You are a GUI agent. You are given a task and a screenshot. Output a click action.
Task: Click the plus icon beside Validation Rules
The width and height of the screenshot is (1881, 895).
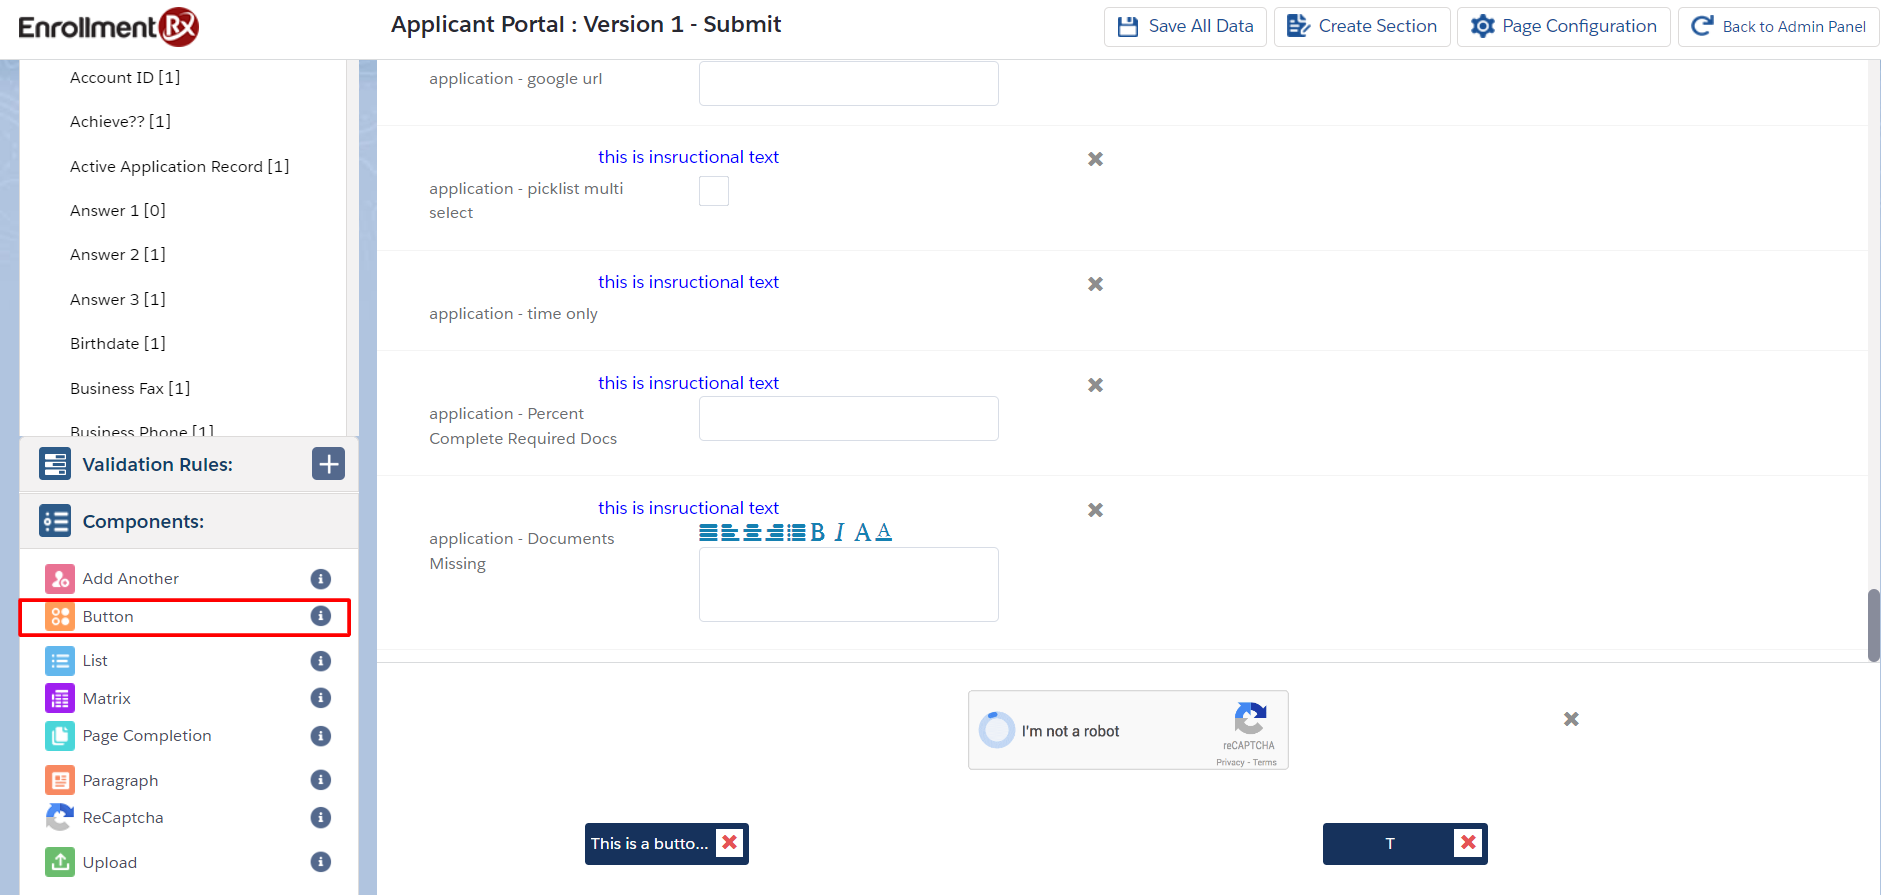point(328,464)
